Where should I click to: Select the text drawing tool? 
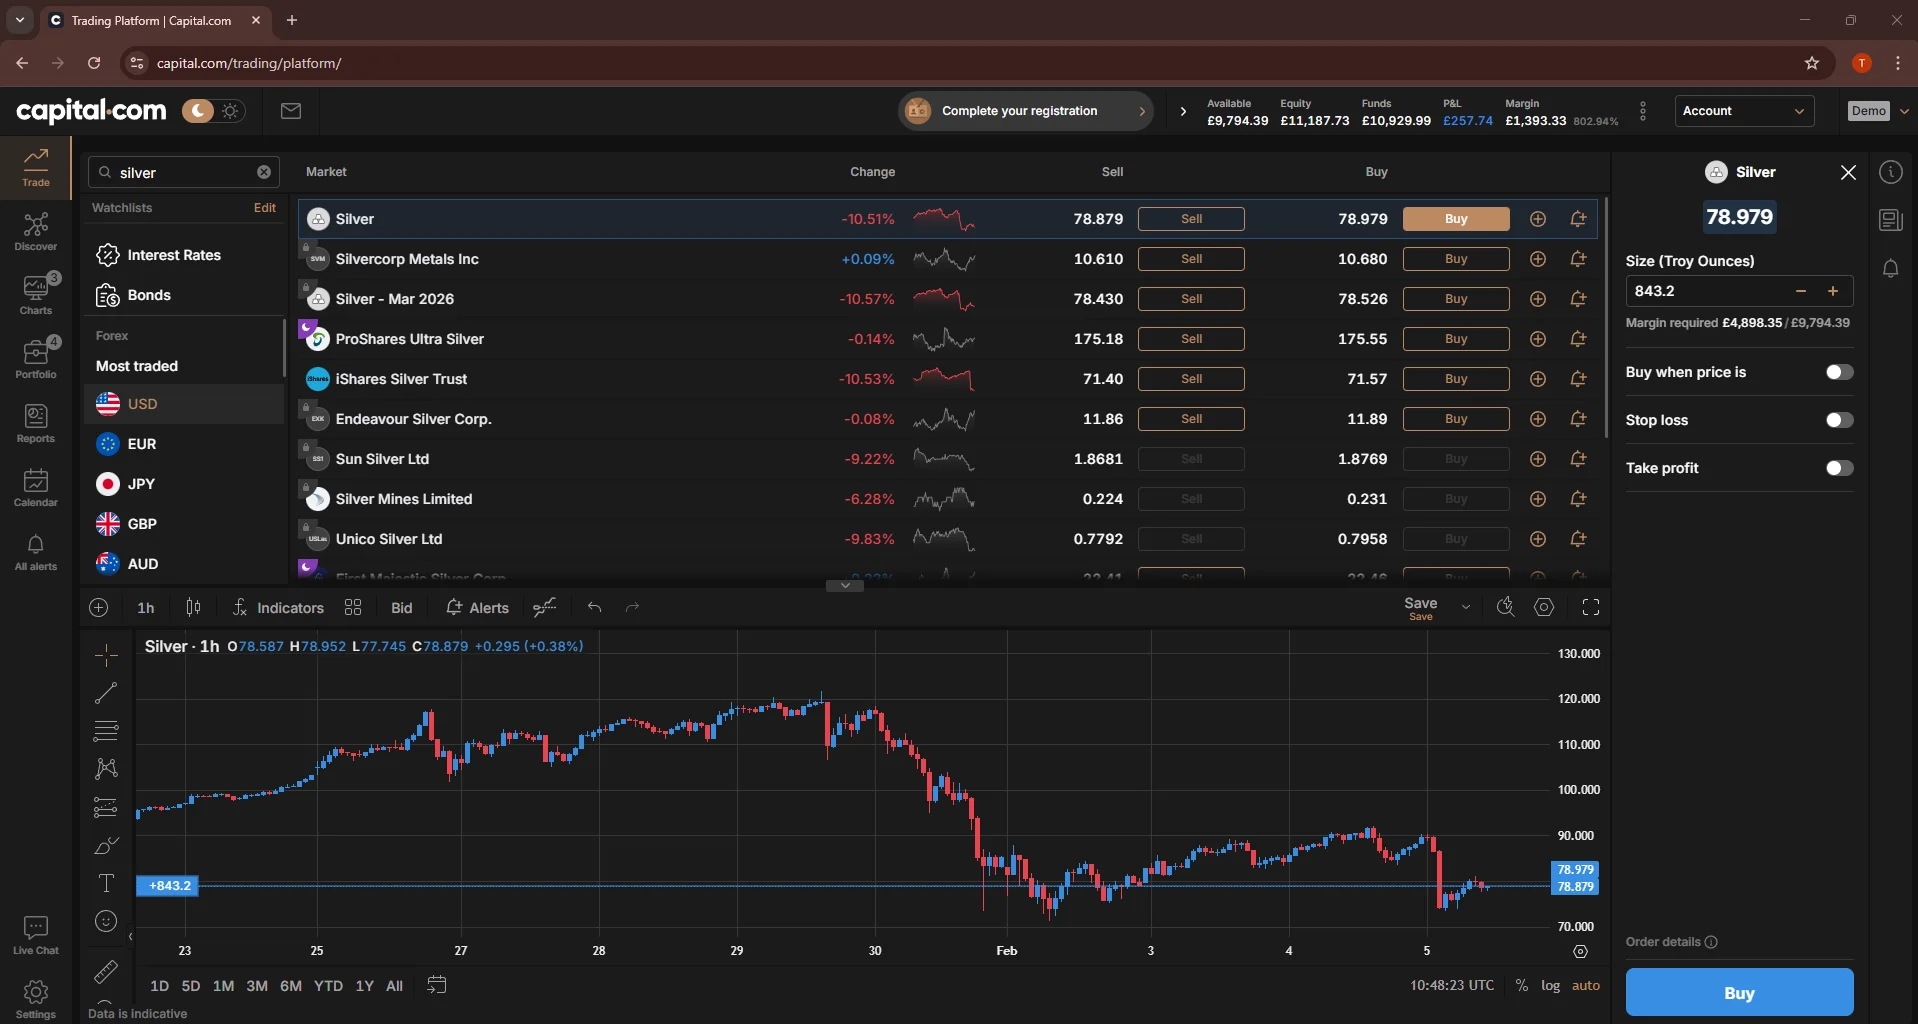106,883
